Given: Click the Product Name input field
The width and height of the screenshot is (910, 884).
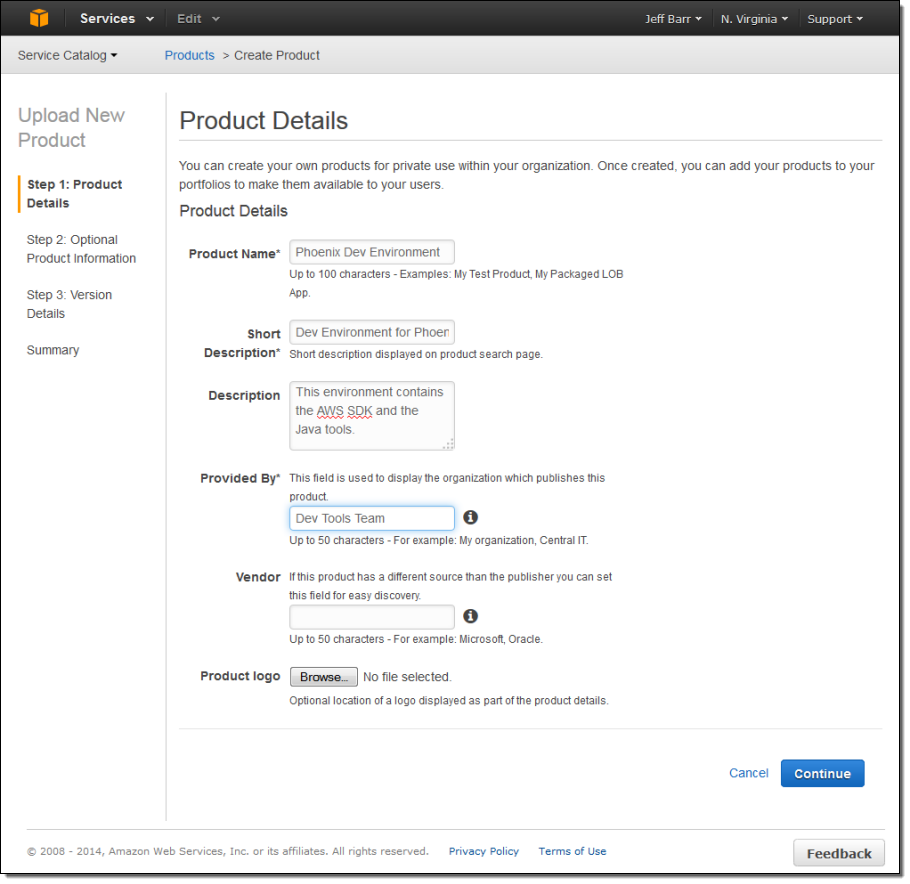Looking at the screenshot, I should click(371, 252).
